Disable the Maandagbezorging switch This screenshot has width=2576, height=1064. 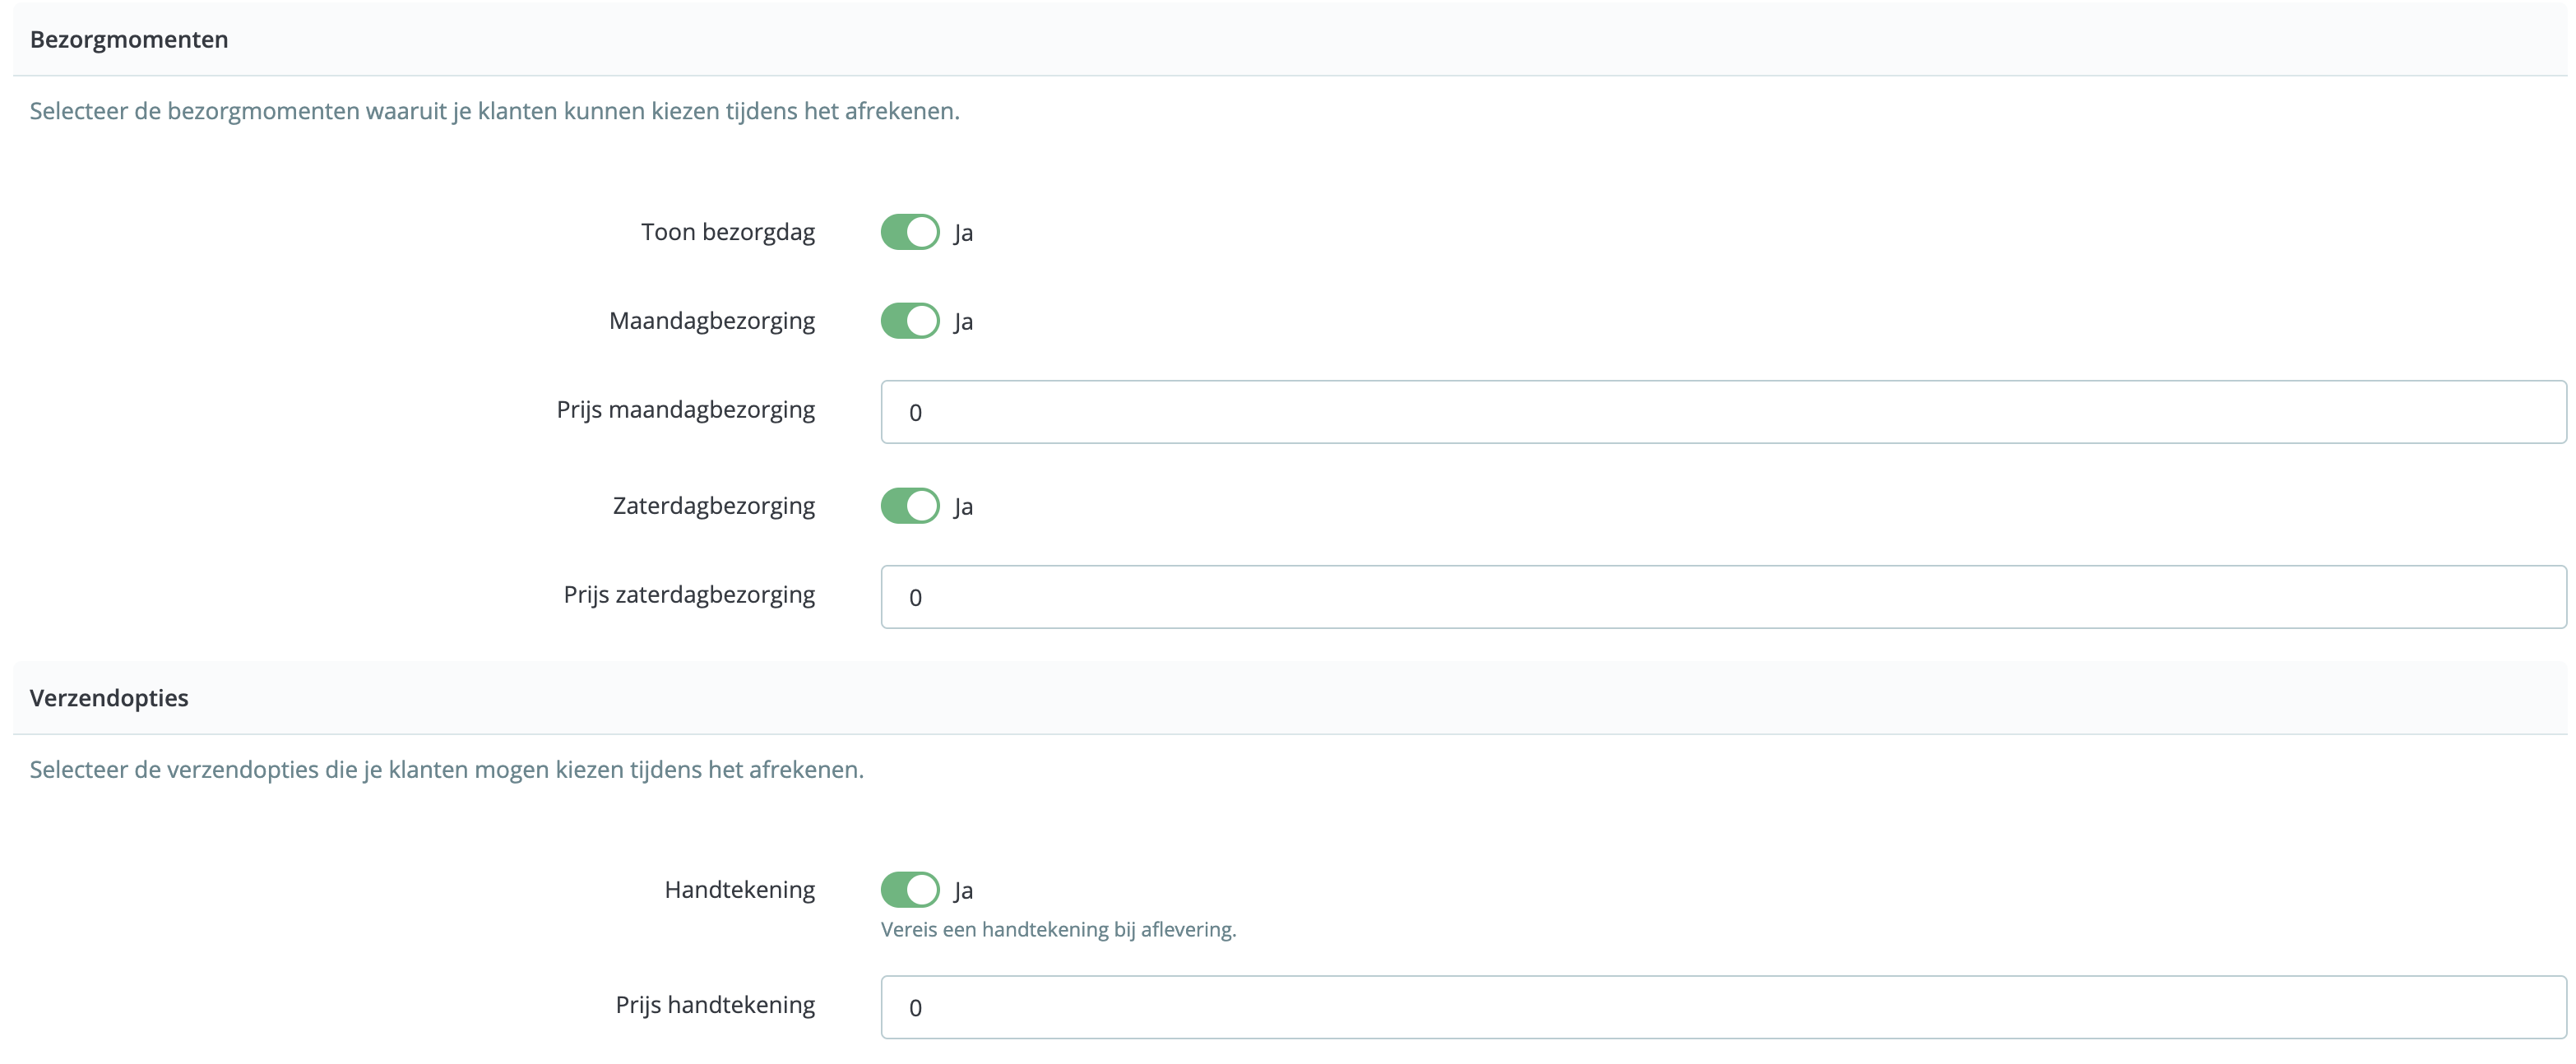click(x=909, y=321)
